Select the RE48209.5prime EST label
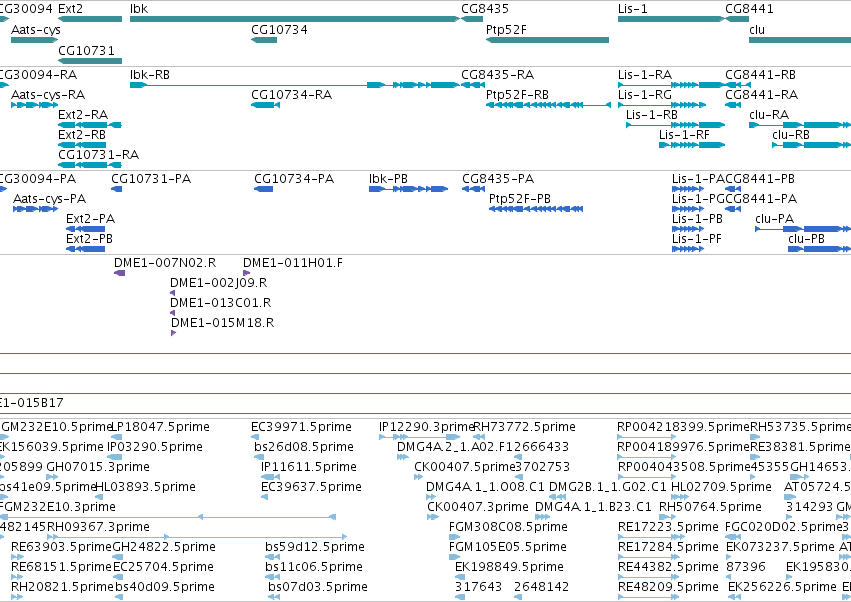Viewport: 851px width, 602px height. (x=668, y=587)
